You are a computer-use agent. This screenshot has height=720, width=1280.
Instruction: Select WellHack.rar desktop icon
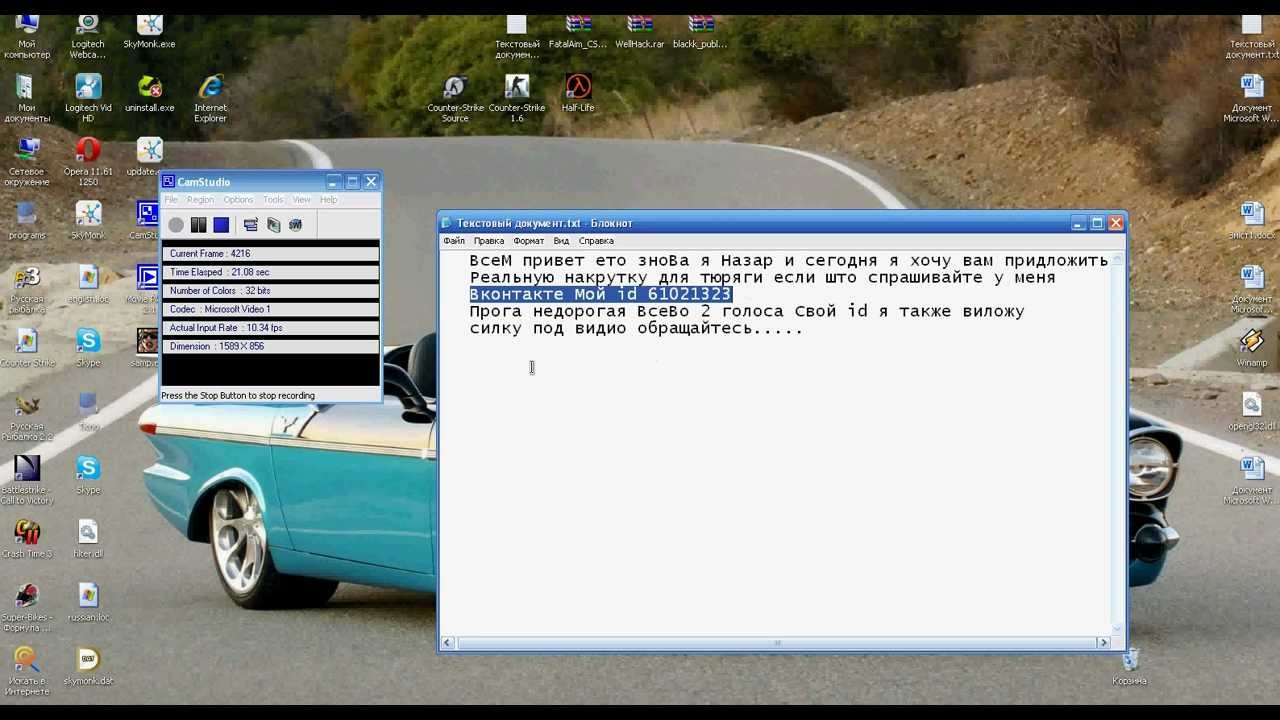click(640, 32)
